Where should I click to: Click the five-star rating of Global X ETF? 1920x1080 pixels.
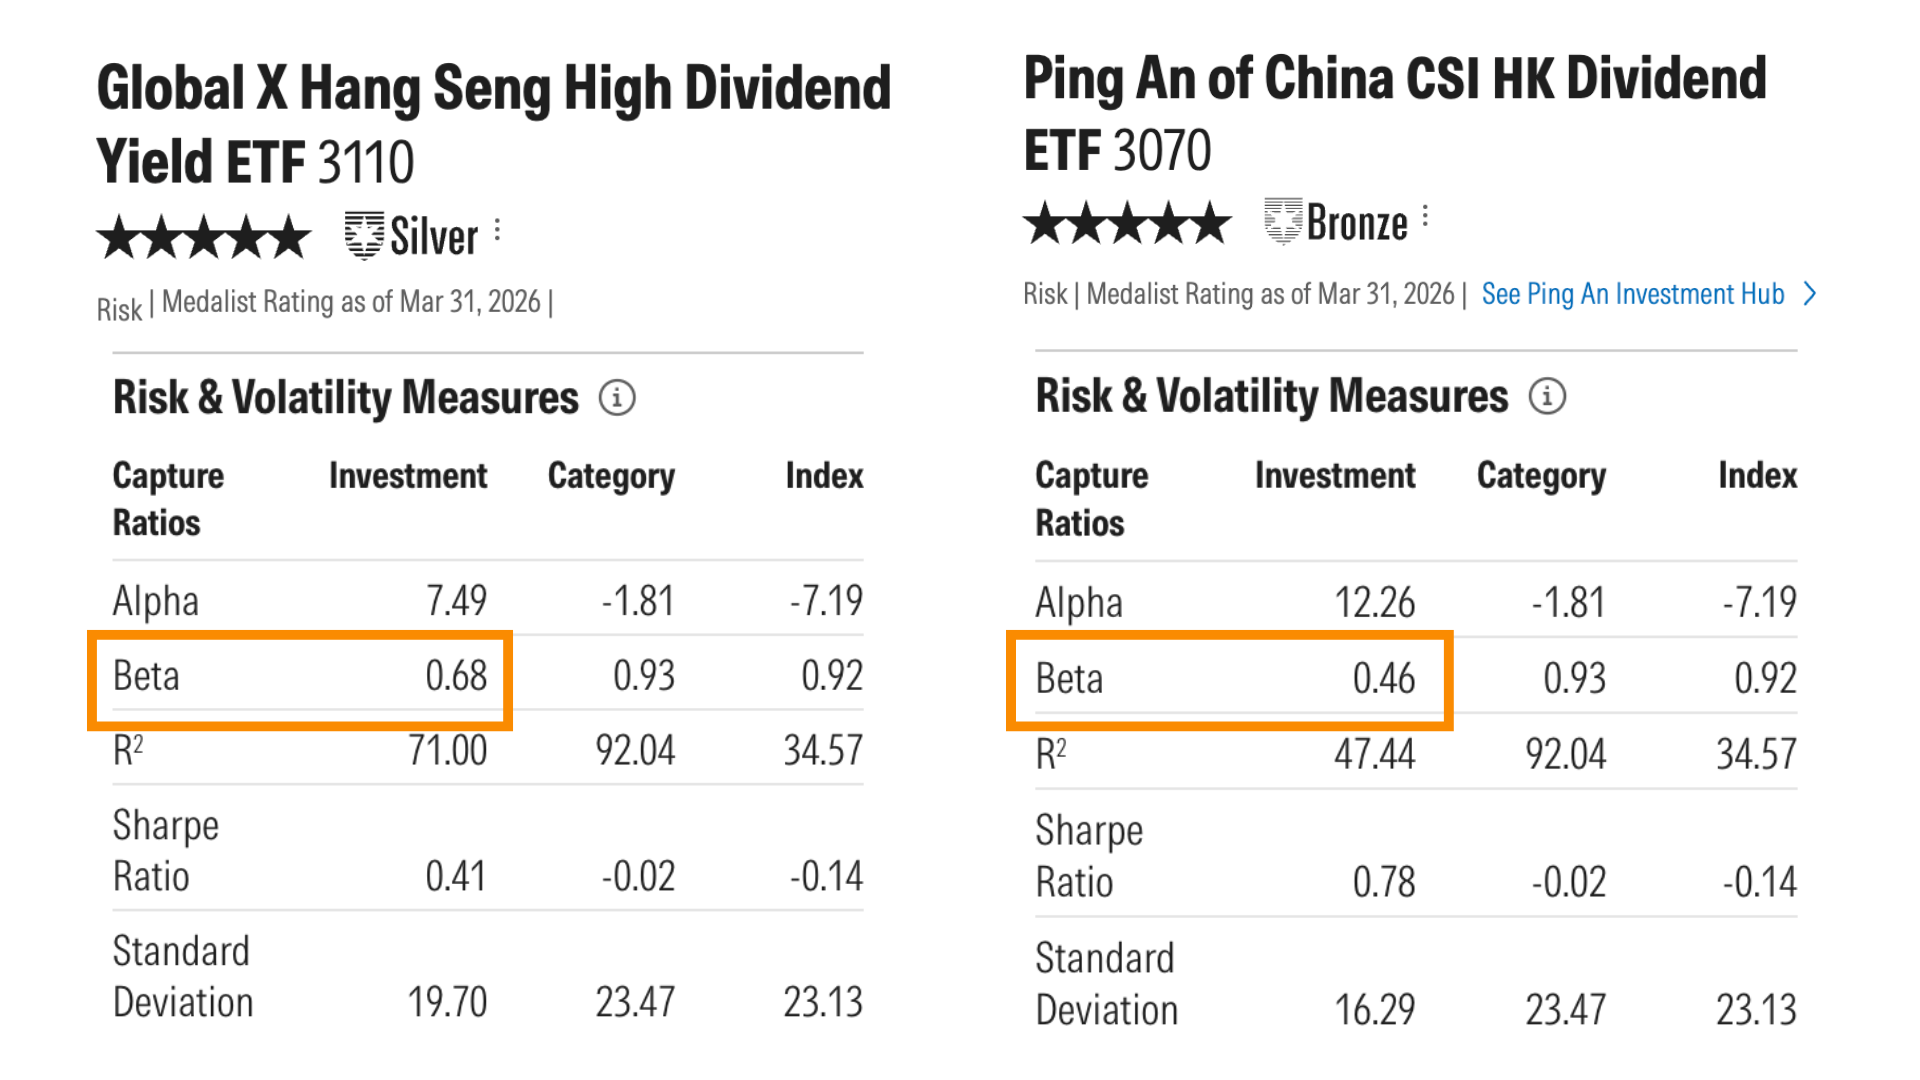pos(204,237)
